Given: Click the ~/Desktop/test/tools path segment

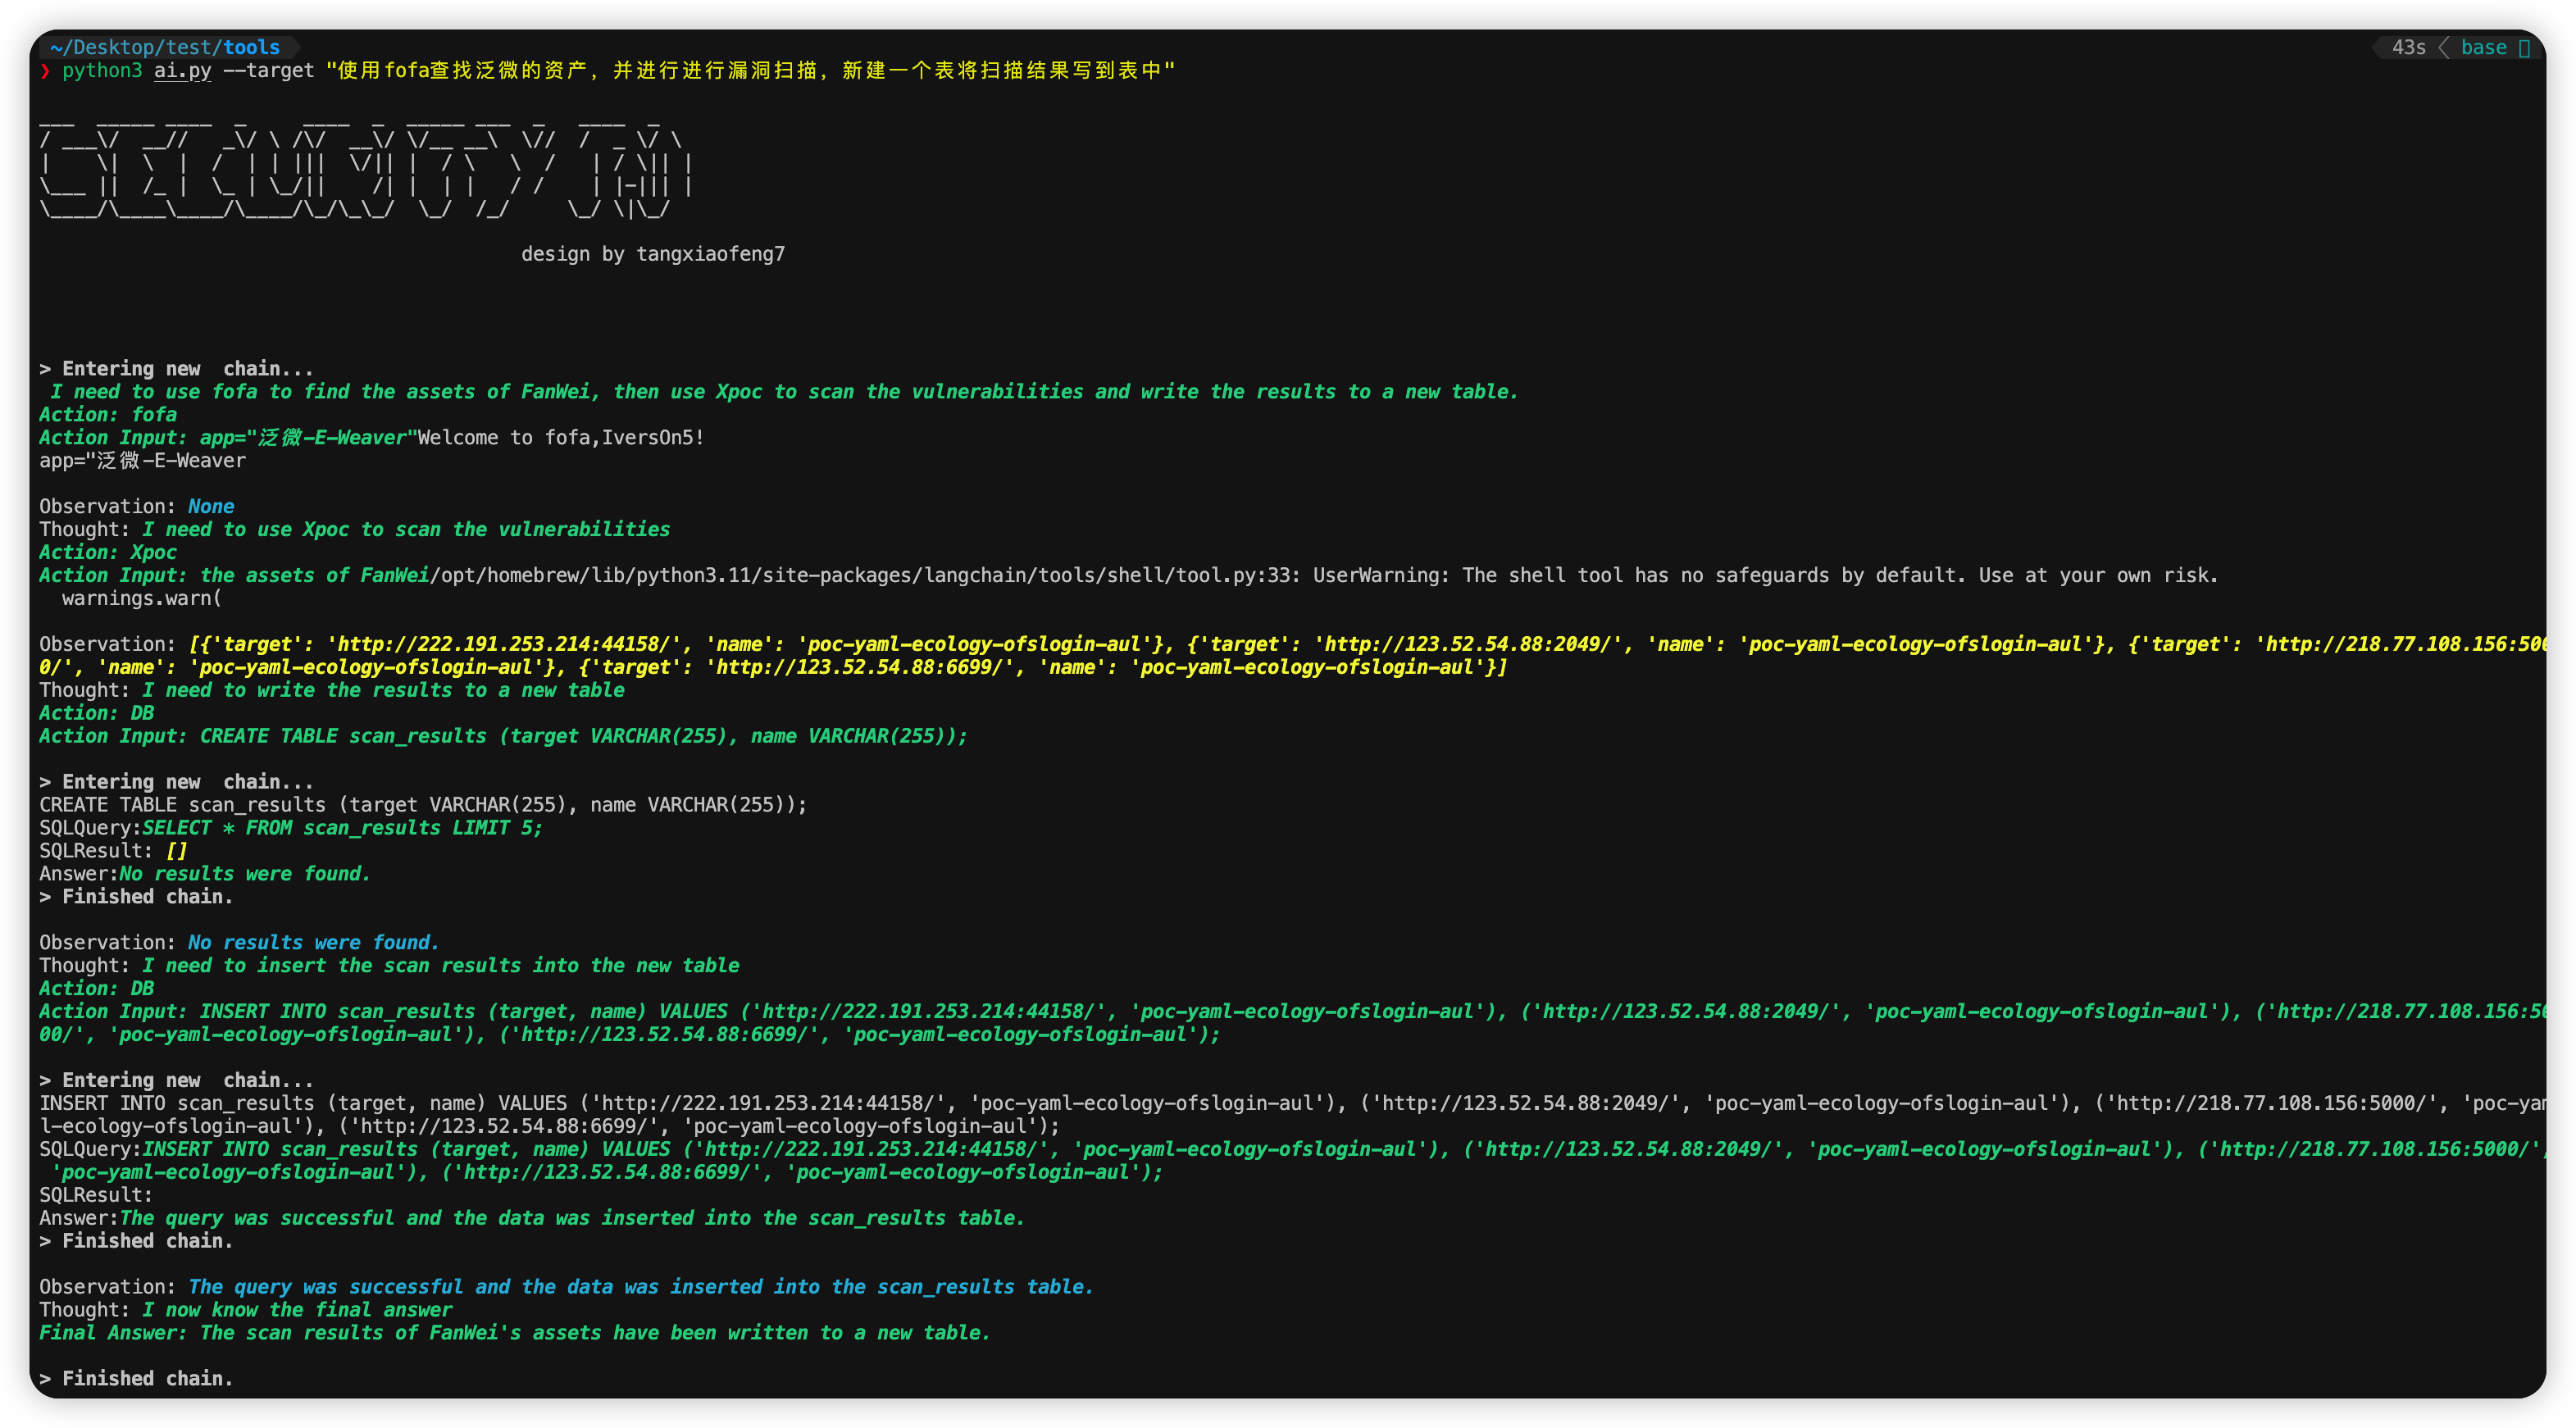Looking at the screenshot, I should pyautogui.click(x=165, y=48).
